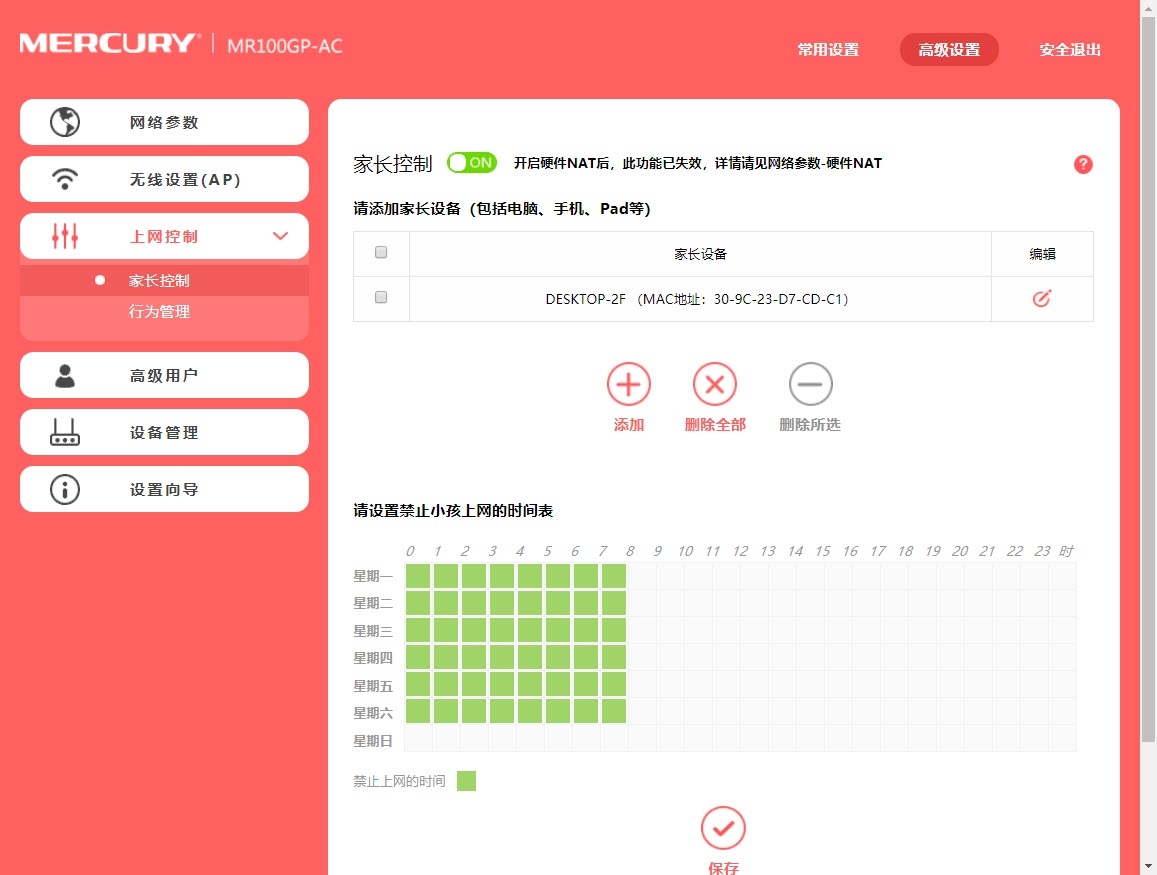Click the 删除全部 label
Screen dimensions: 1157x875
coord(715,425)
